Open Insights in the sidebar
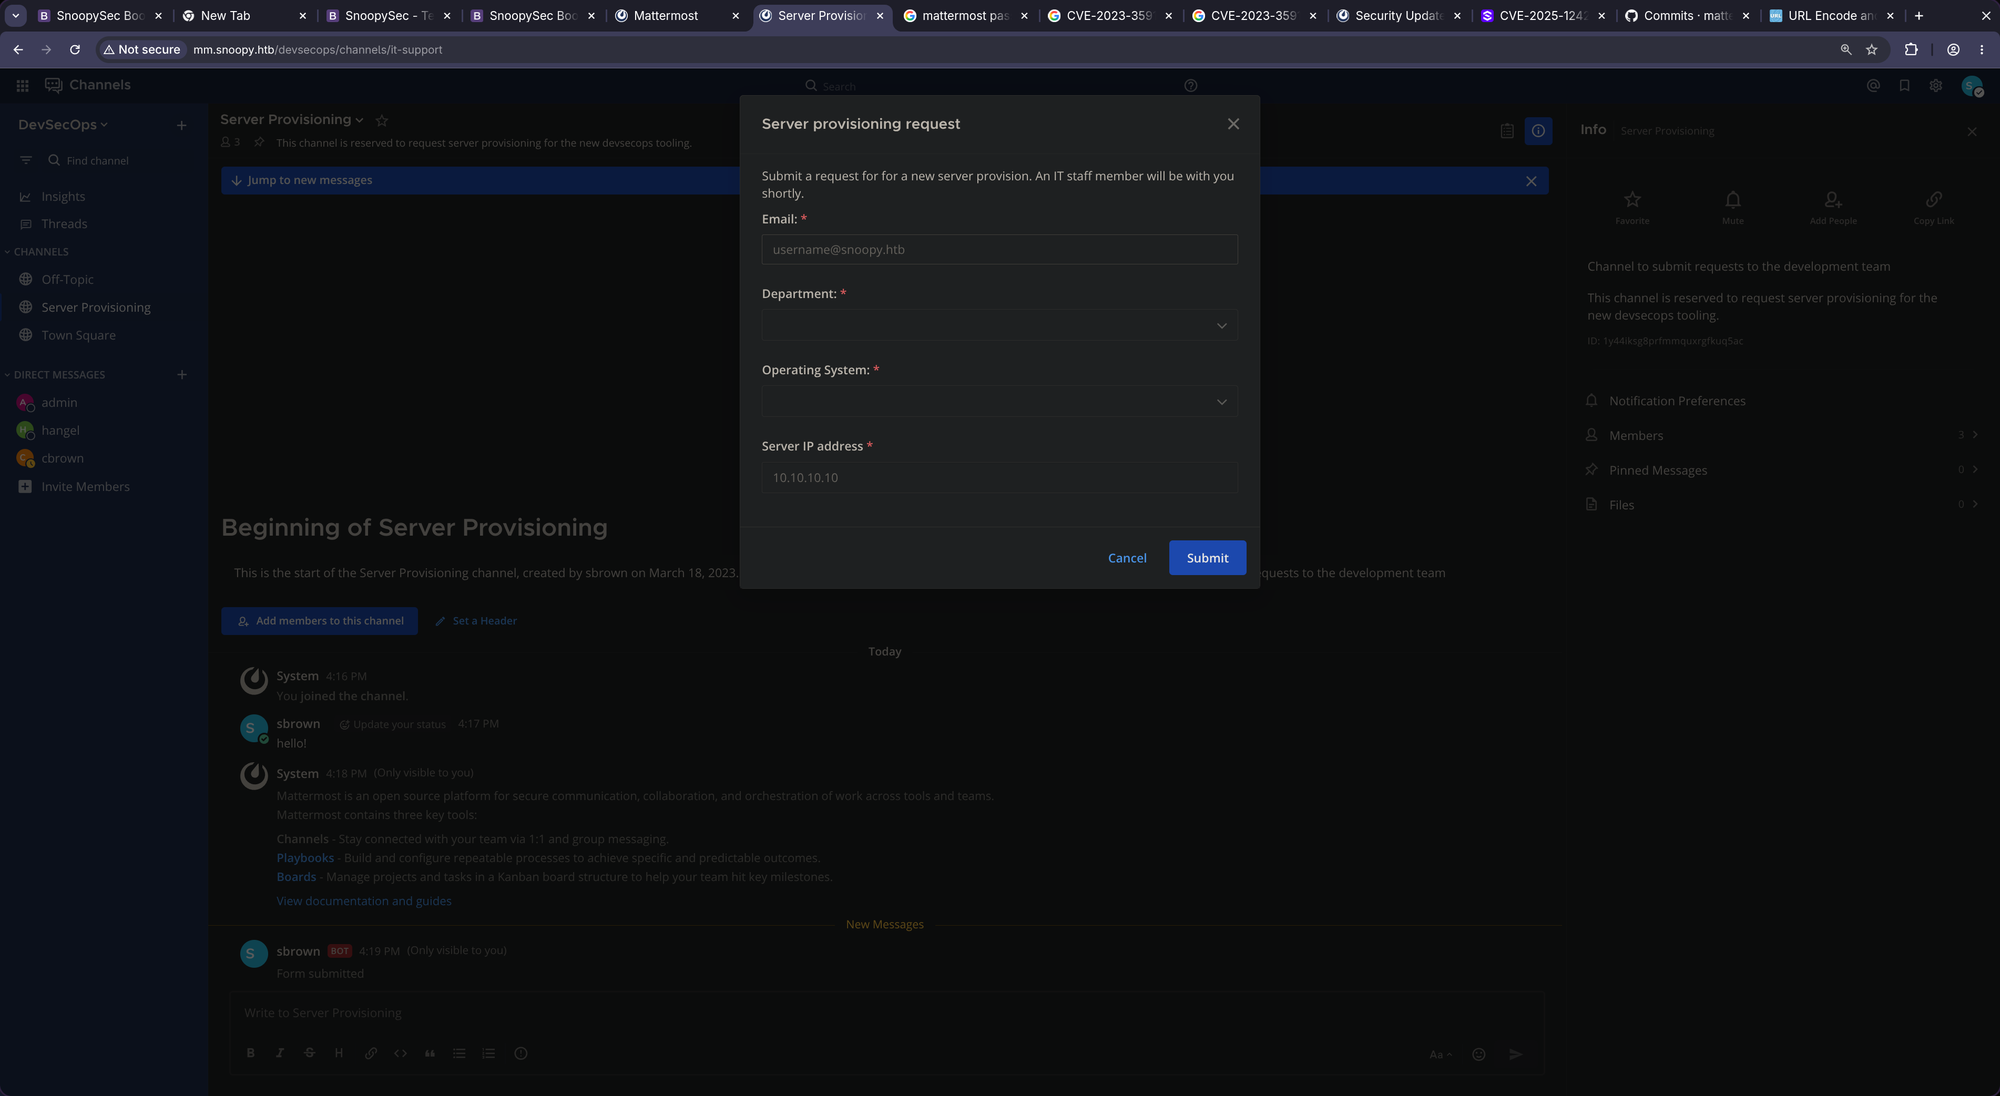 63,197
